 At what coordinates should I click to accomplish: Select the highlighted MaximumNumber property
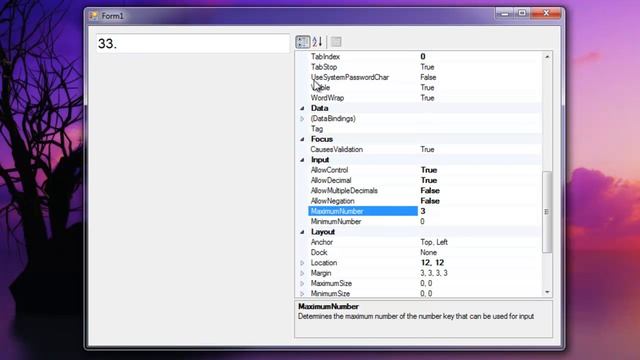(x=363, y=211)
